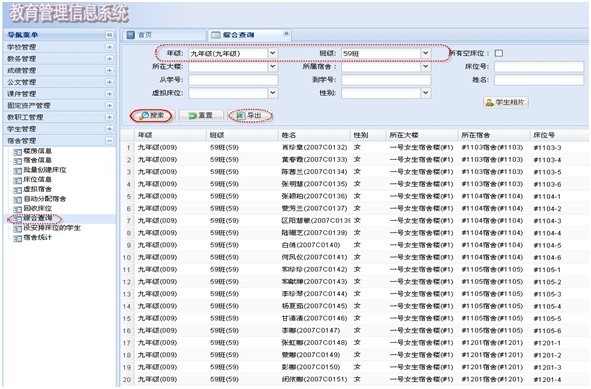
Task: Sort by the 床位号 column header
Action: click(559, 135)
